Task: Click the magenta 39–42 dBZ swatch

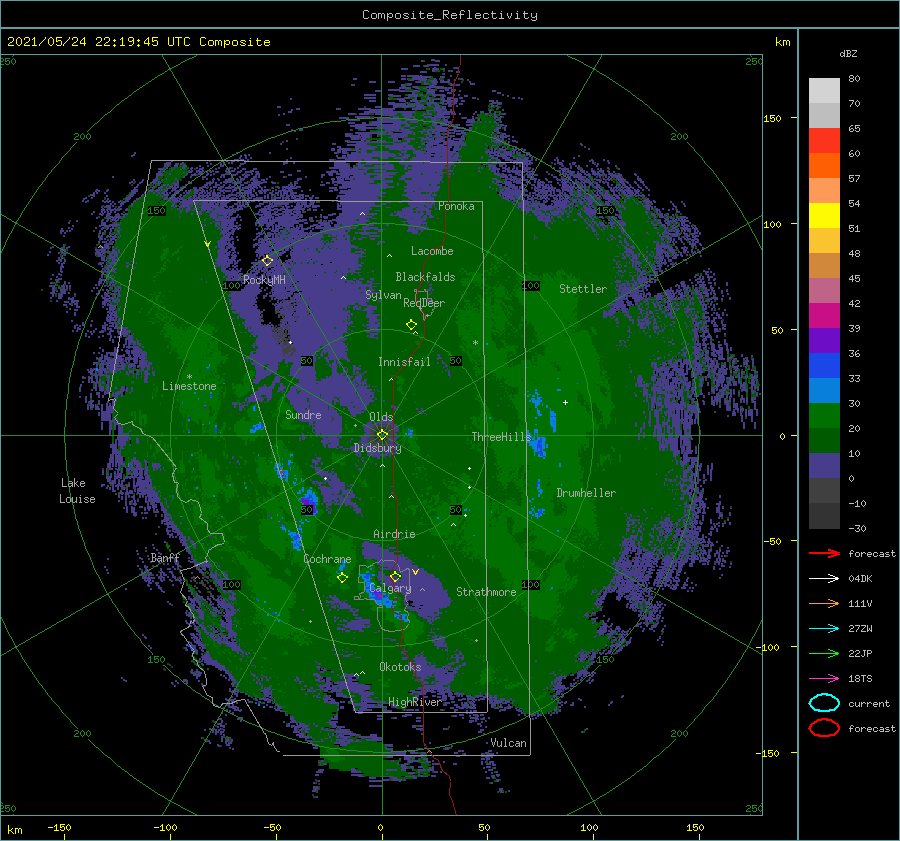Action: [824, 316]
